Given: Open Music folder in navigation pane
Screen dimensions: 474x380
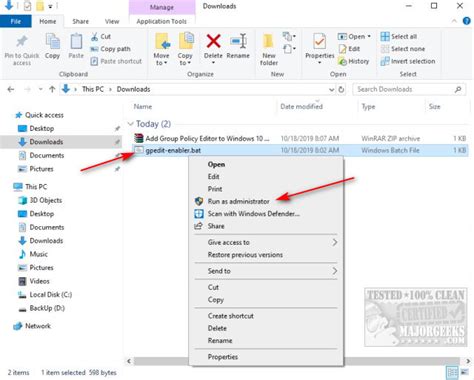Looking at the screenshot, I should (x=38, y=254).
